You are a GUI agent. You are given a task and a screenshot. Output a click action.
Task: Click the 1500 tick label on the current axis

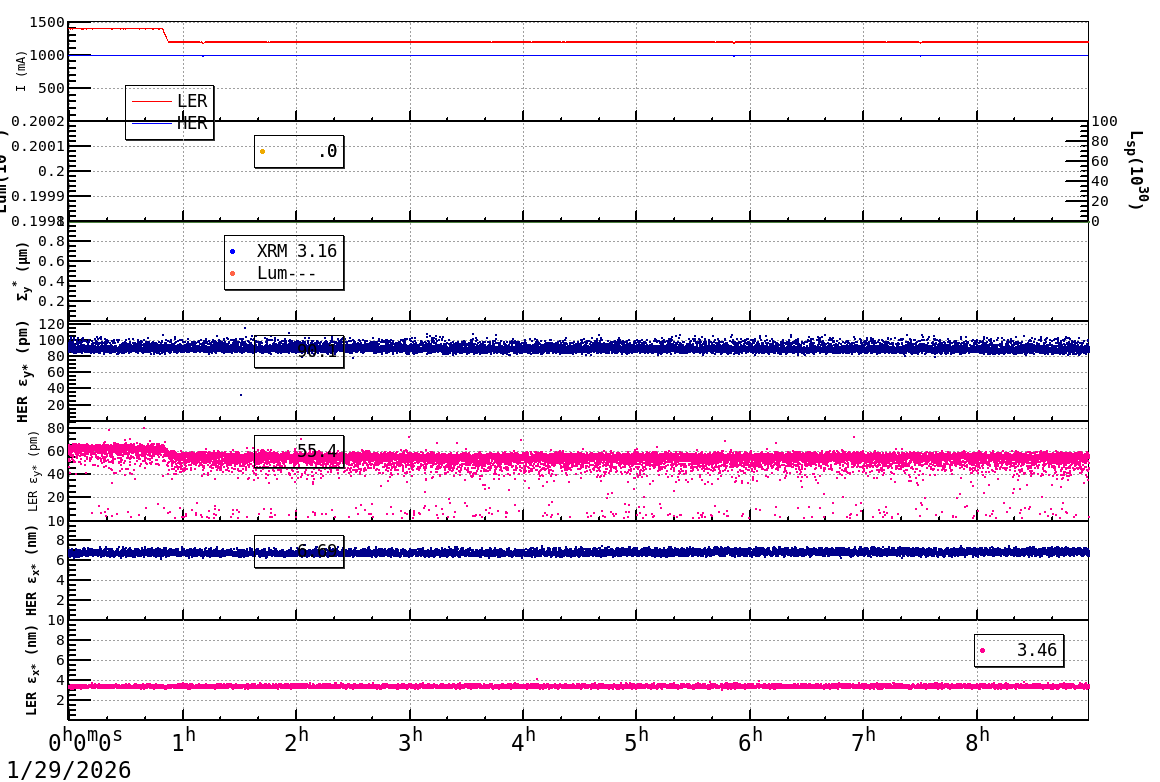[x=47, y=23]
